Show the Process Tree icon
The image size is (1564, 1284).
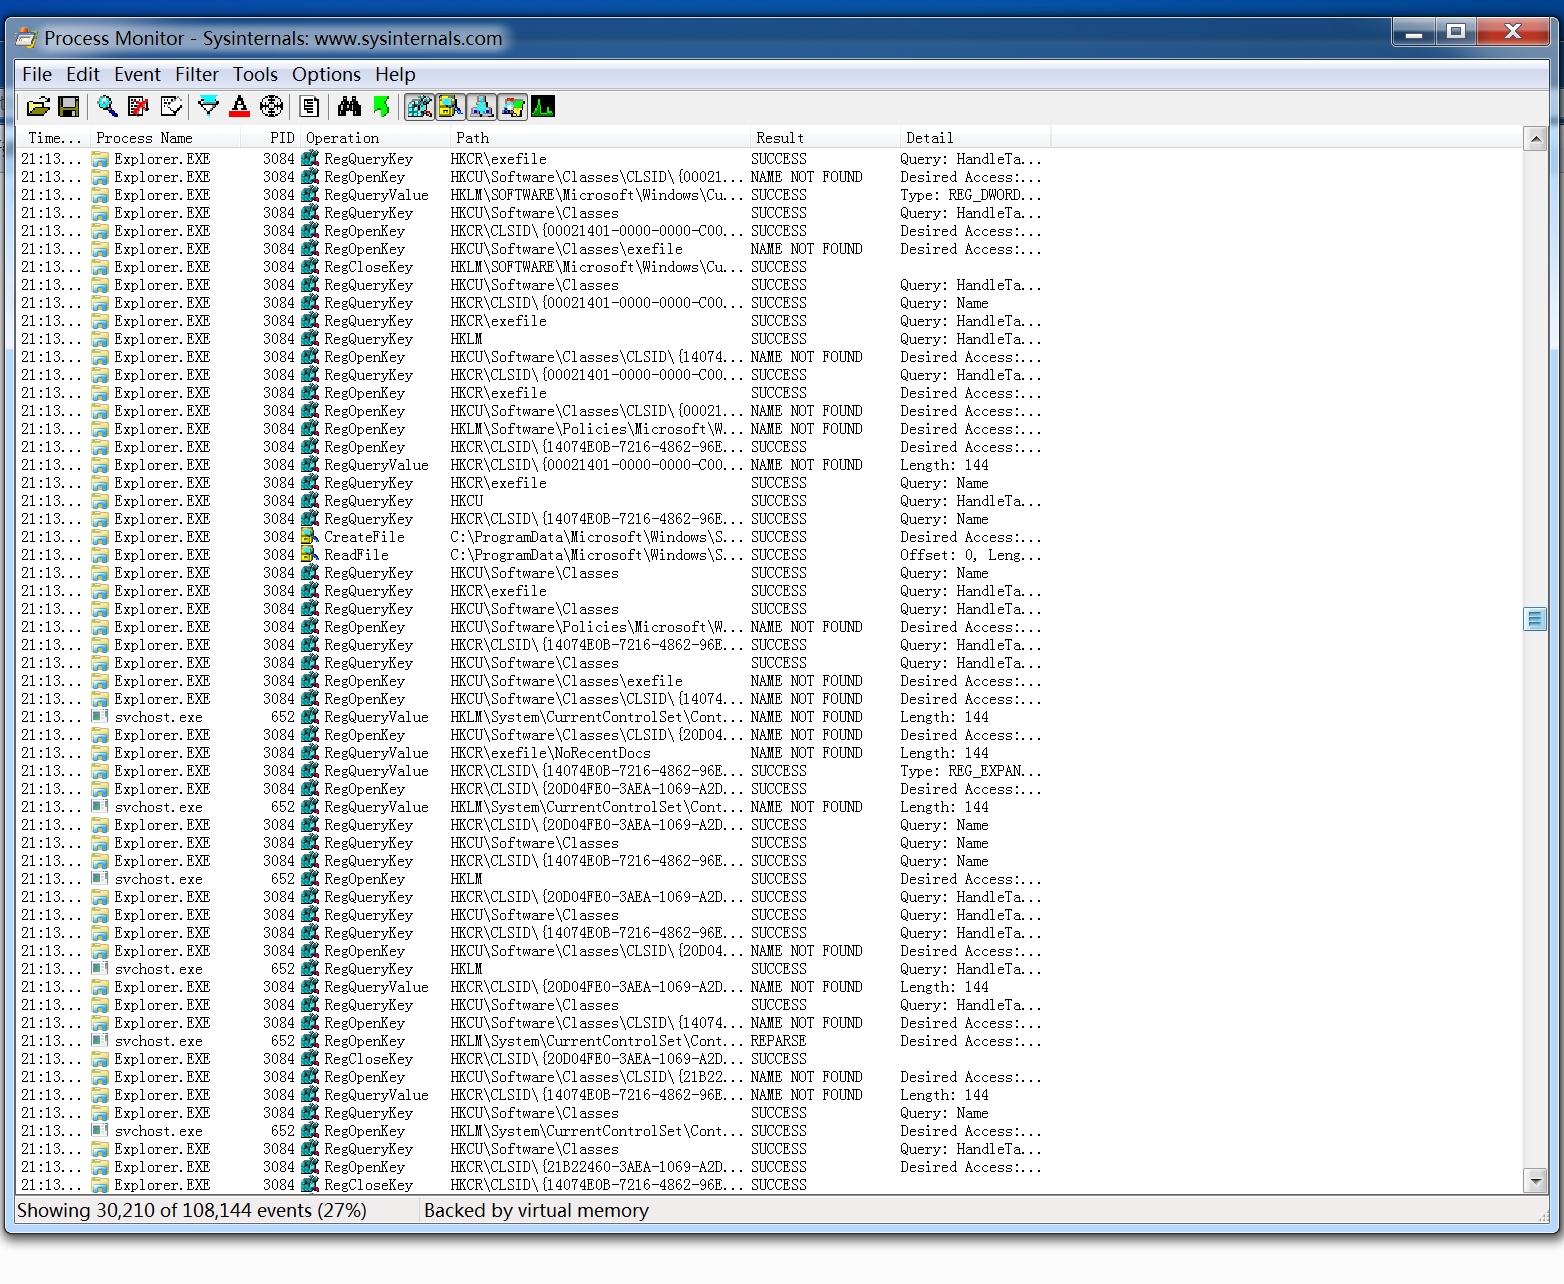pos(309,106)
